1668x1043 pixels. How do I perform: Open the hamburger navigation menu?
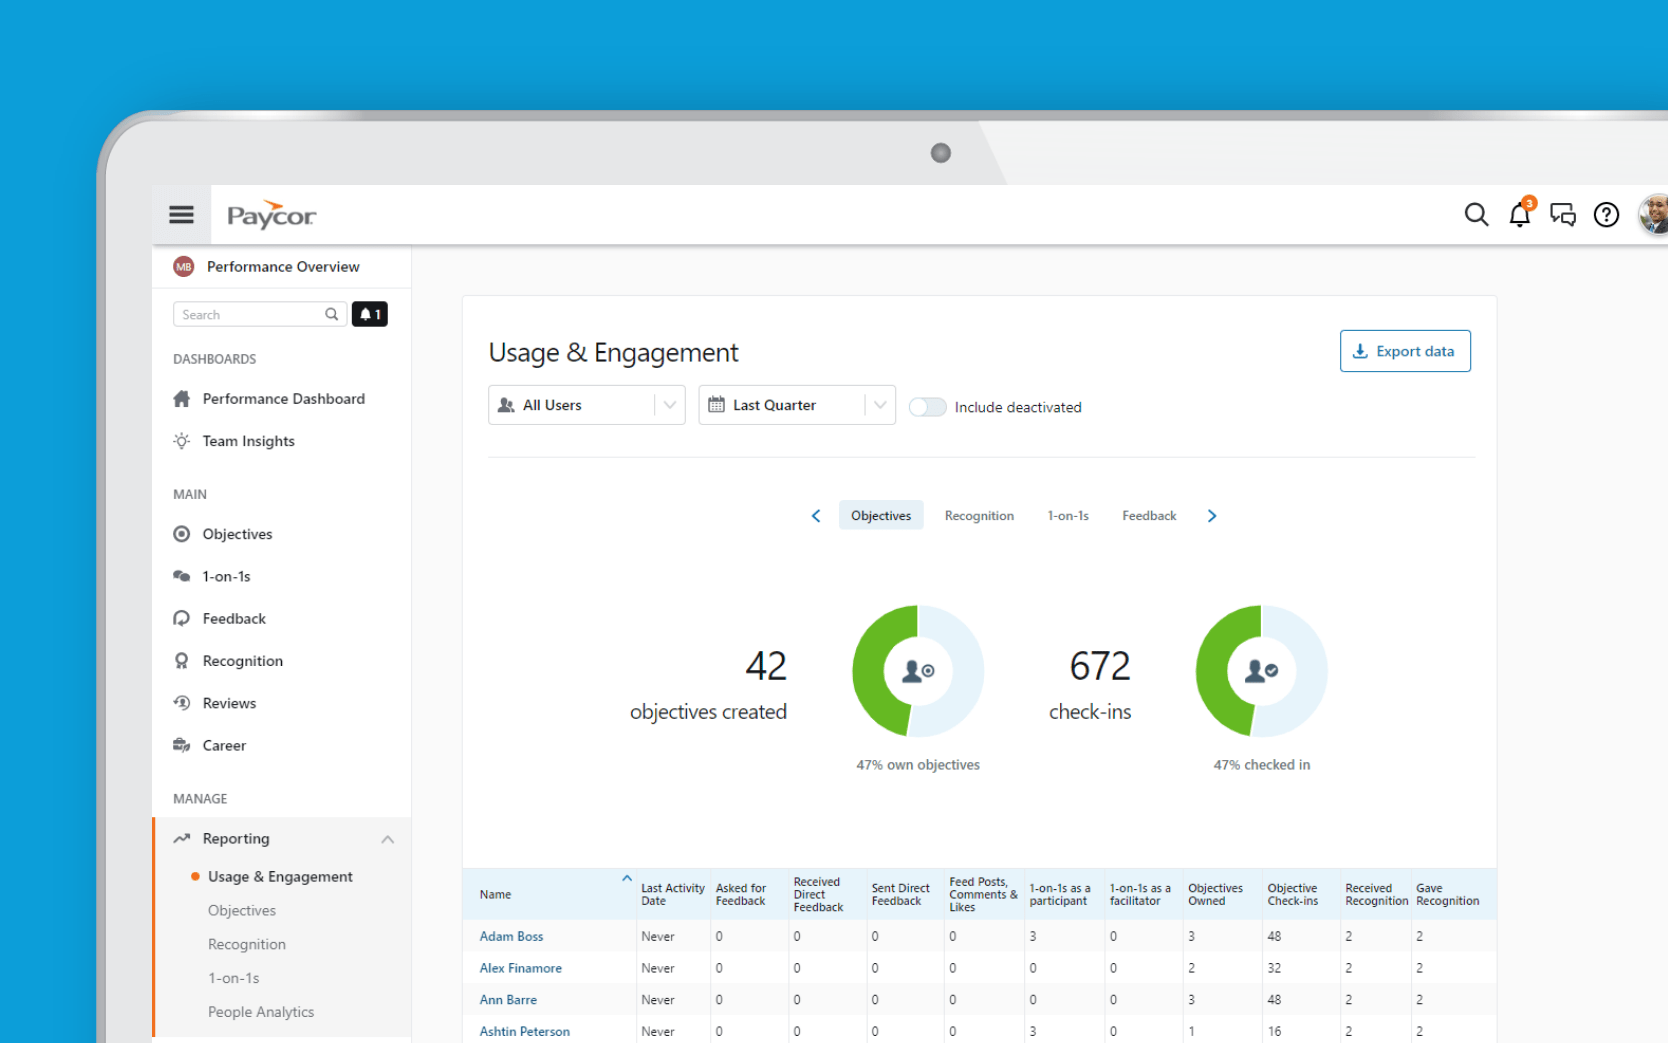point(181,214)
